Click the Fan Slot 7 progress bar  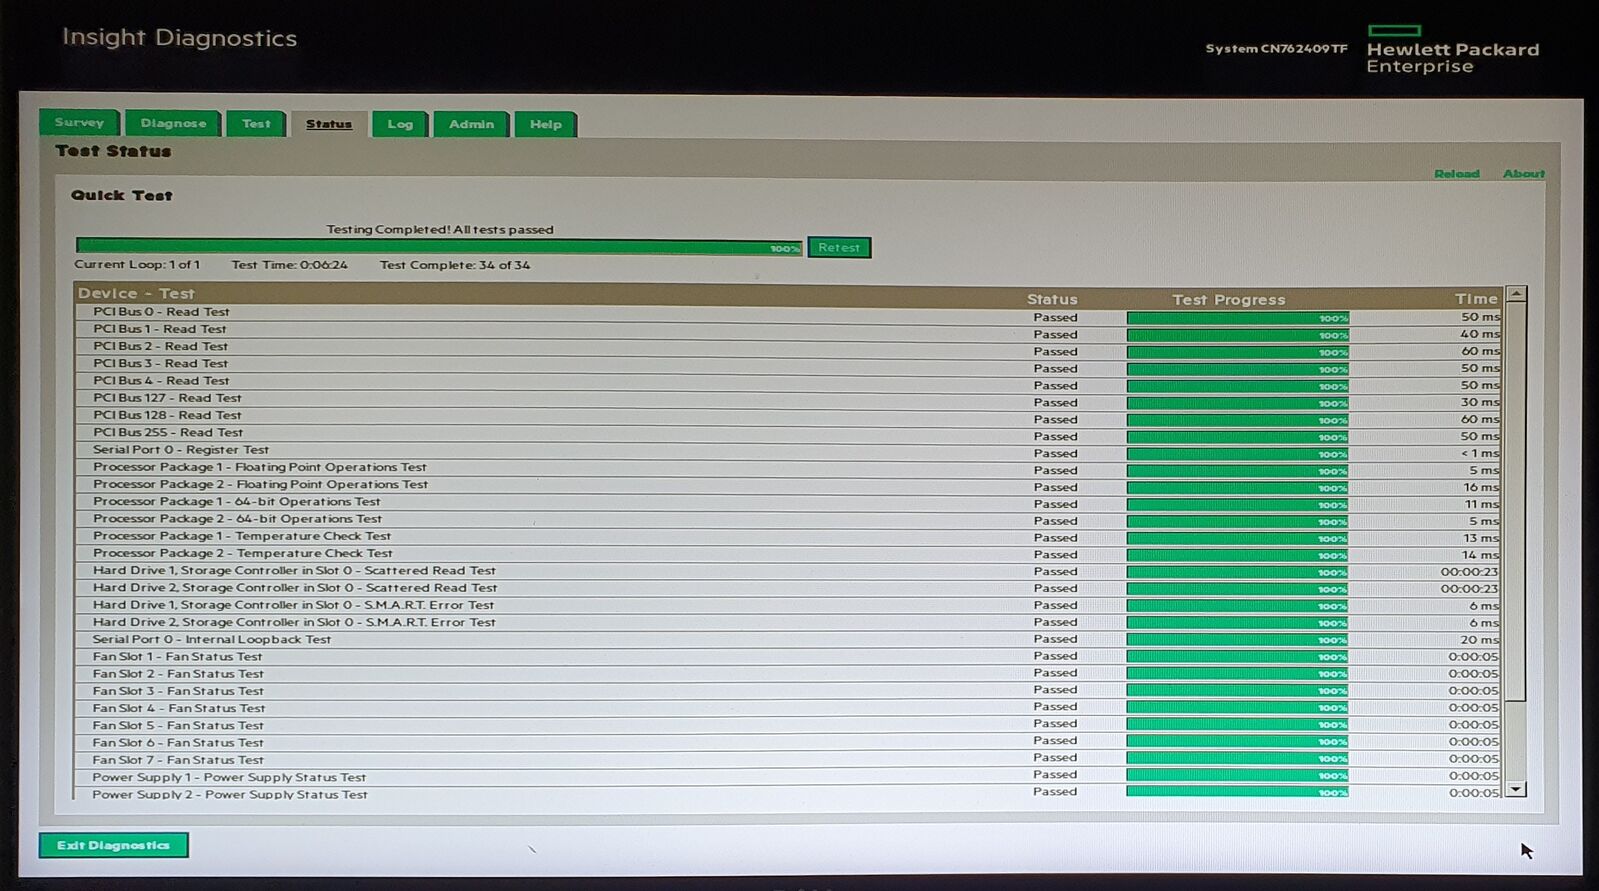tap(1237, 759)
